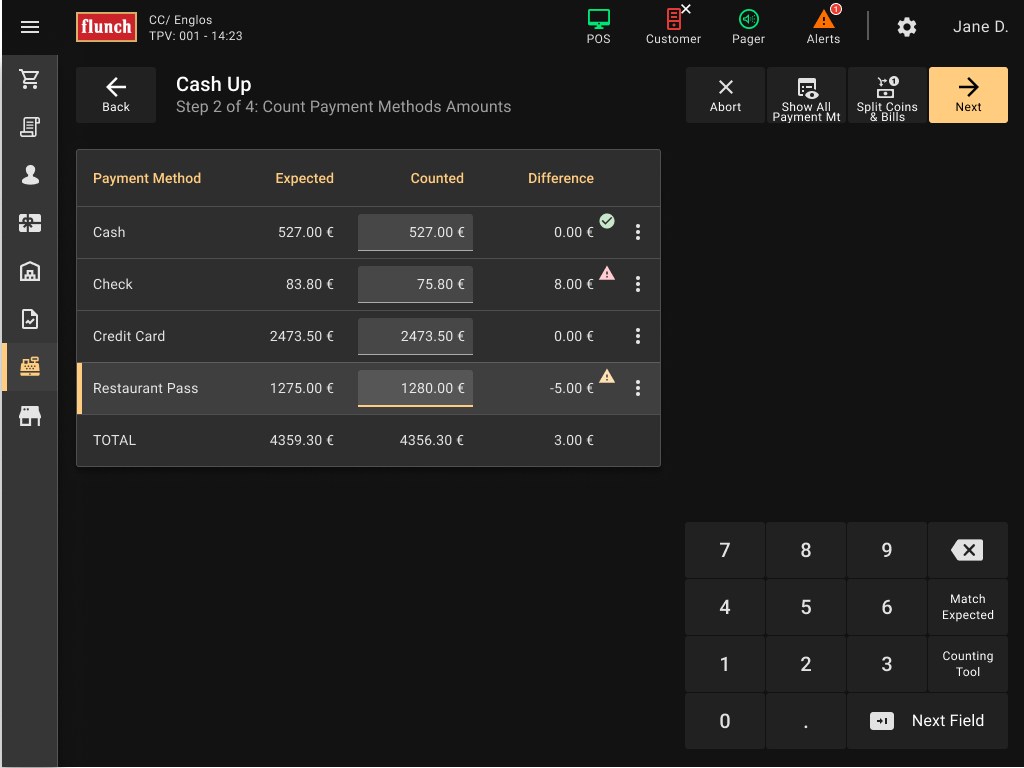The width and height of the screenshot is (1024, 768).
Task: Open the receipts sidebar icon
Action: (30, 127)
